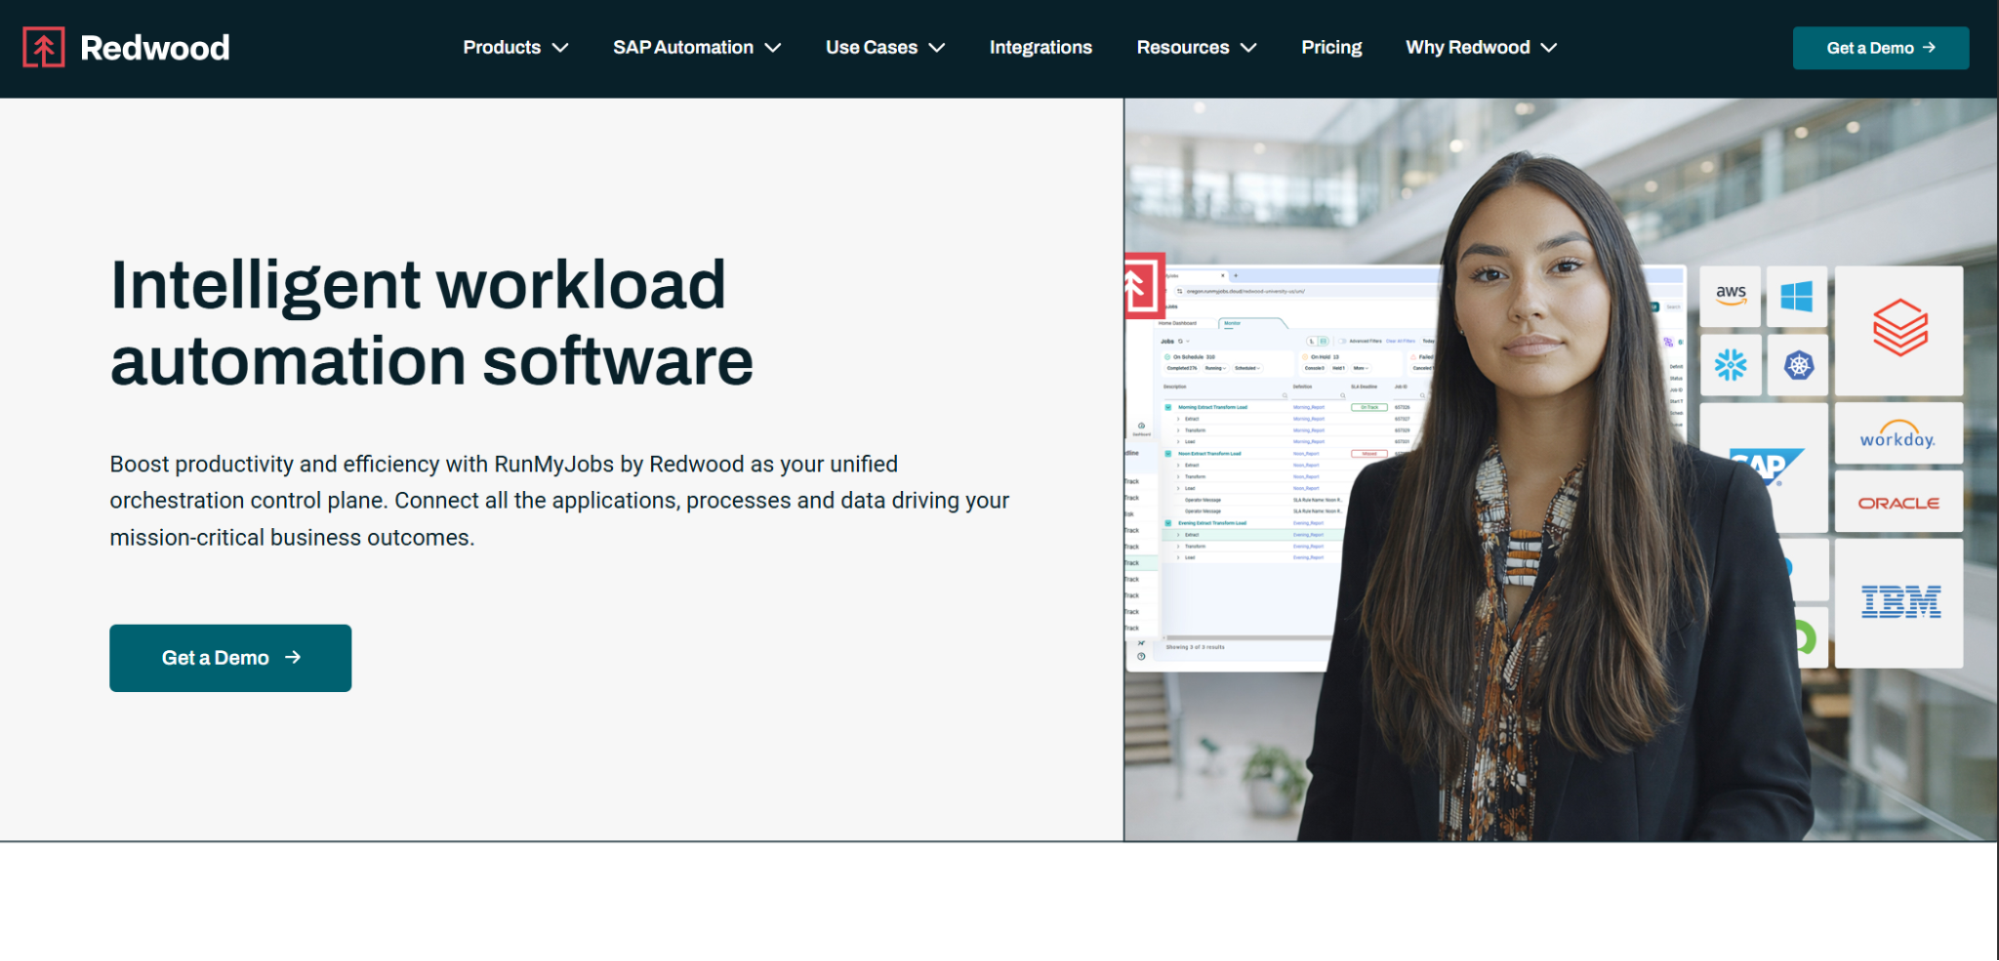Click the Workday logo tile
This screenshot has width=1999, height=961.
pyautogui.click(x=1899, y=434)
